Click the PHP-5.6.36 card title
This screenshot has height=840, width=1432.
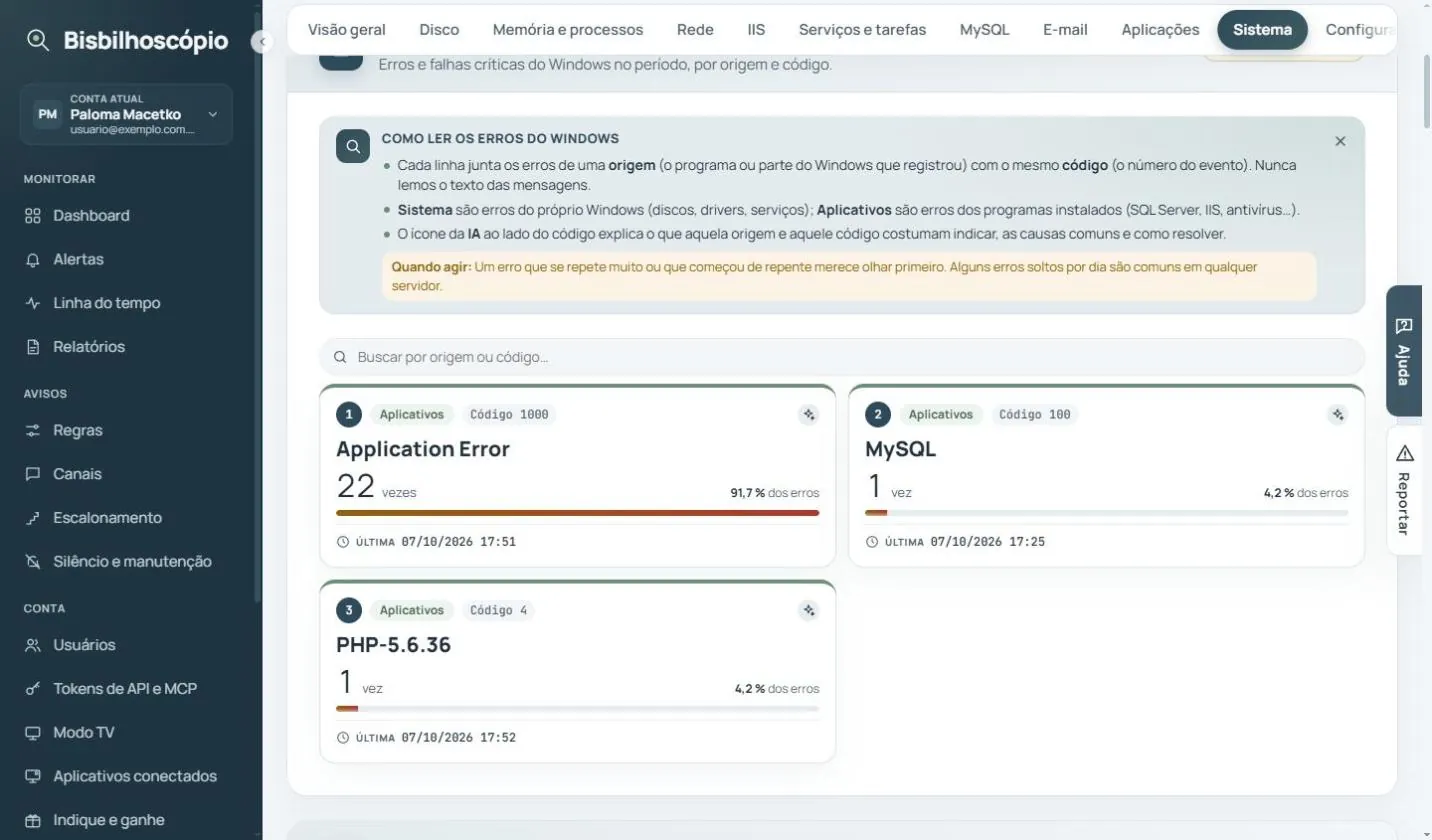point(393,645)
